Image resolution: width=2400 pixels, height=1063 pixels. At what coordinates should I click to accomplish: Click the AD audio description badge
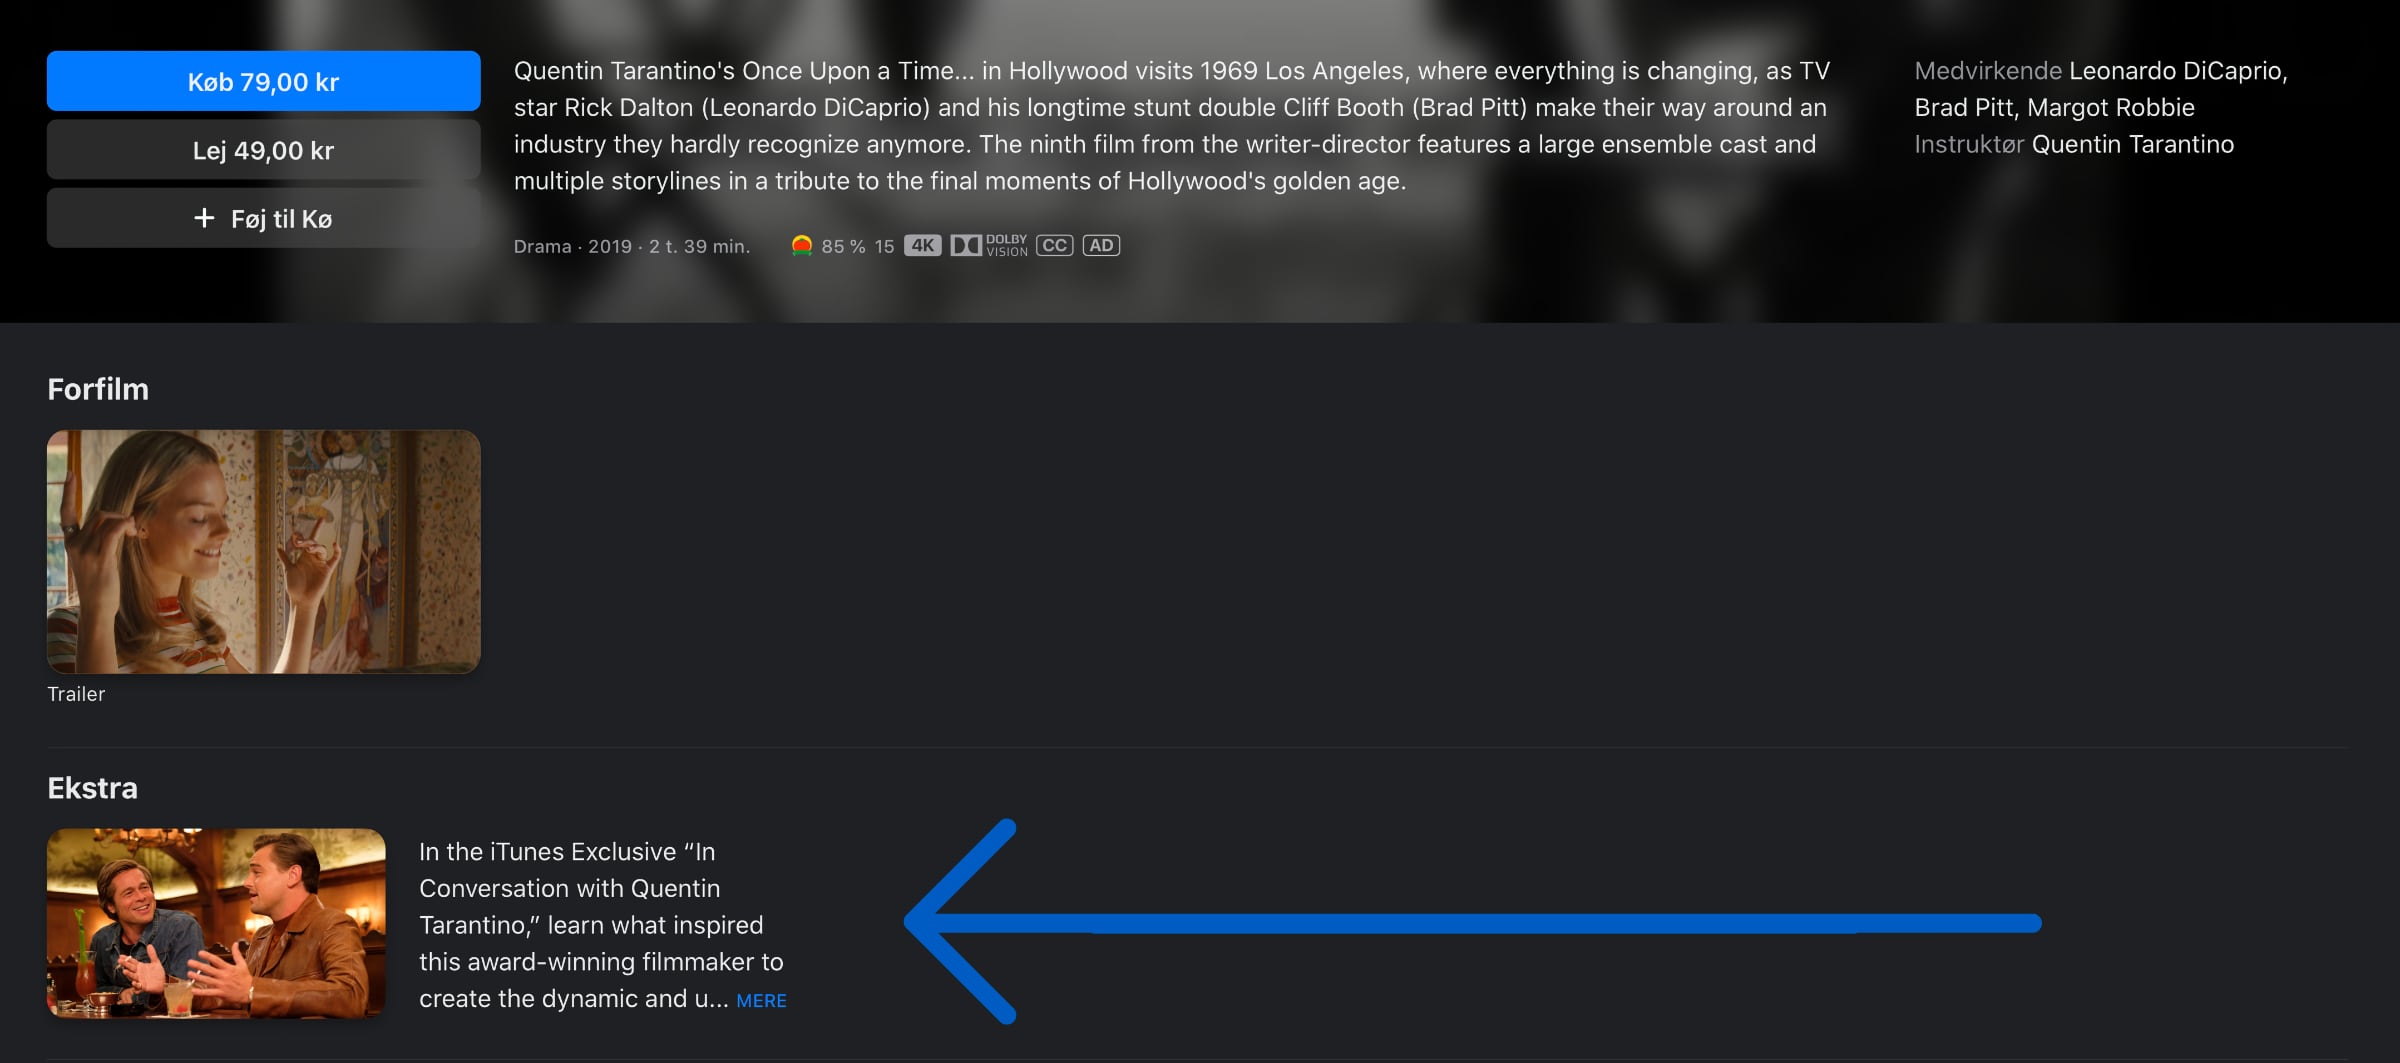[x=1101, y=246]
